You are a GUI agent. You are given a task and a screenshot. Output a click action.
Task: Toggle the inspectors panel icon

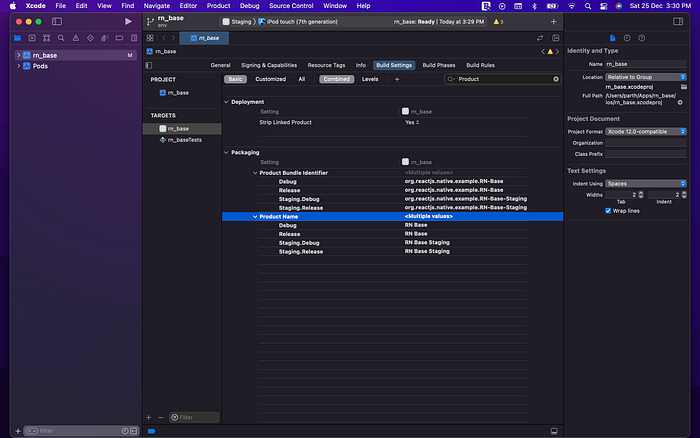[678, 21]
